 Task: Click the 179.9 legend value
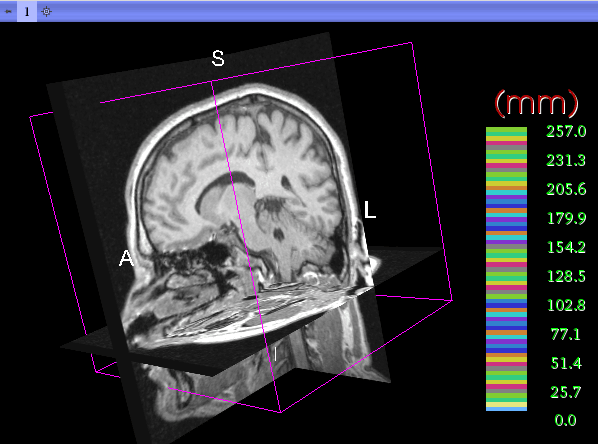pos(566,218)
